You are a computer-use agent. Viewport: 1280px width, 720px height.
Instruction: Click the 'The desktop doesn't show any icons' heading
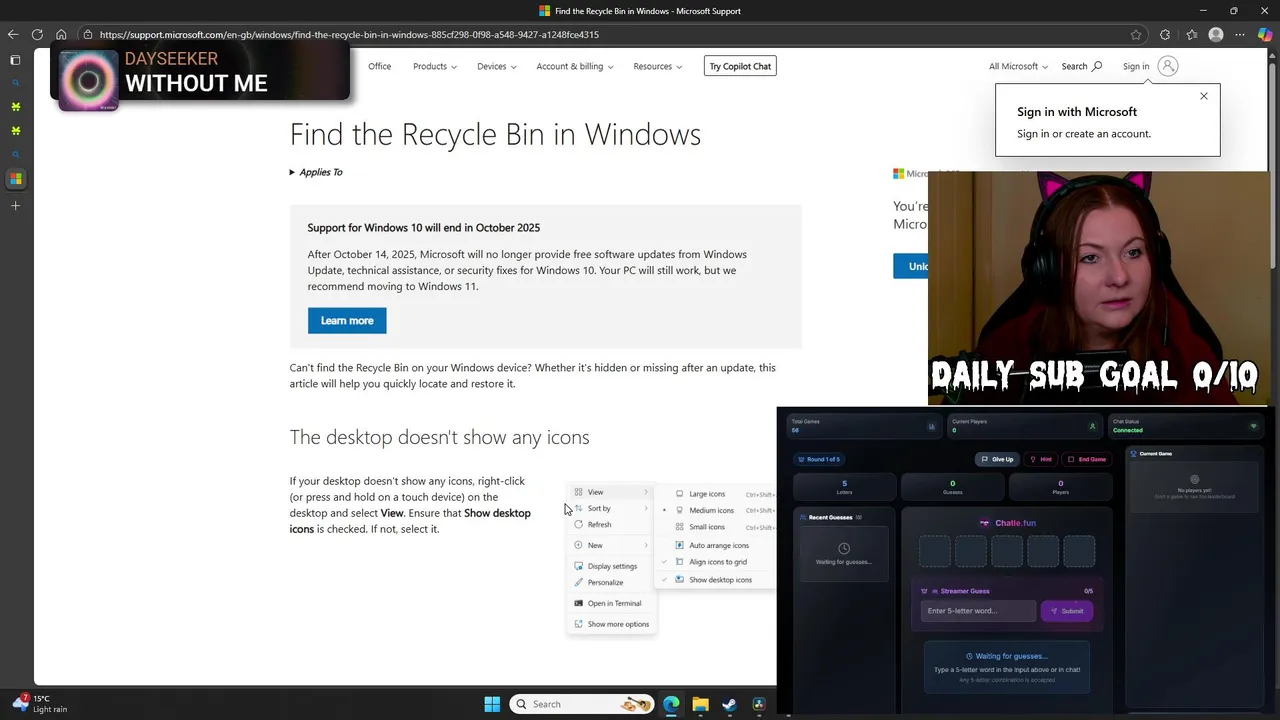(x=439, y=437)
